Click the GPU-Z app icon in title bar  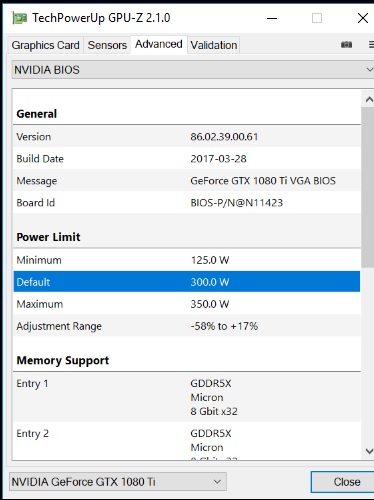tap(19, 18)
